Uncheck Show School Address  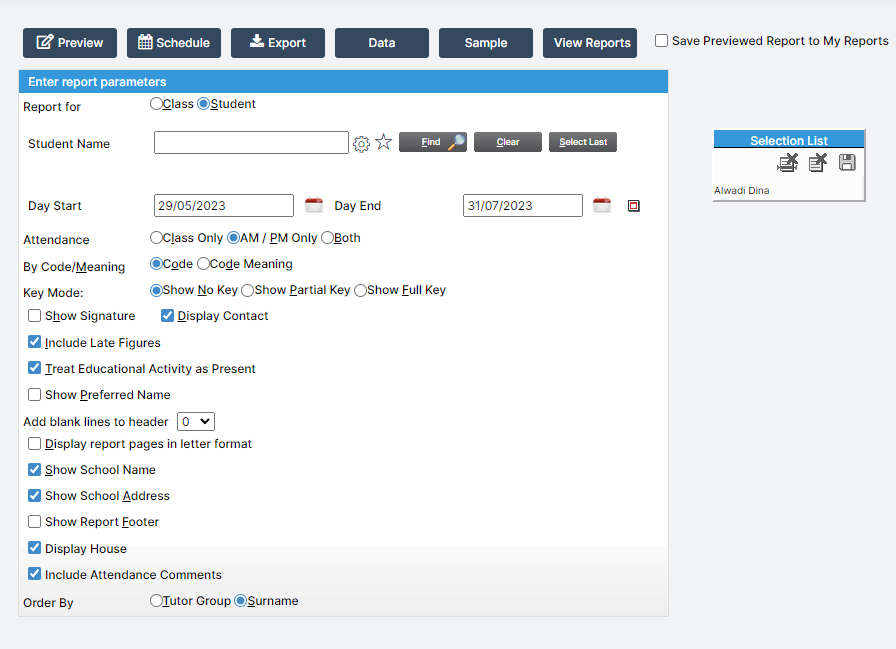34,495
